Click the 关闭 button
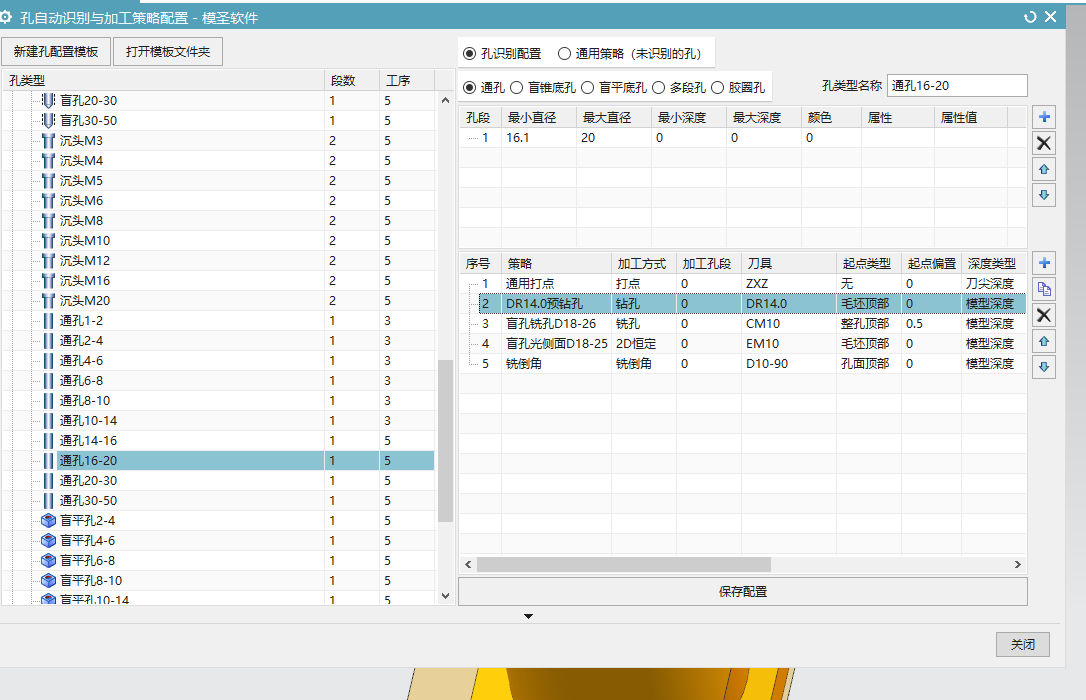Viewport: 1086px width, 700px height. tap(1022, 645)
